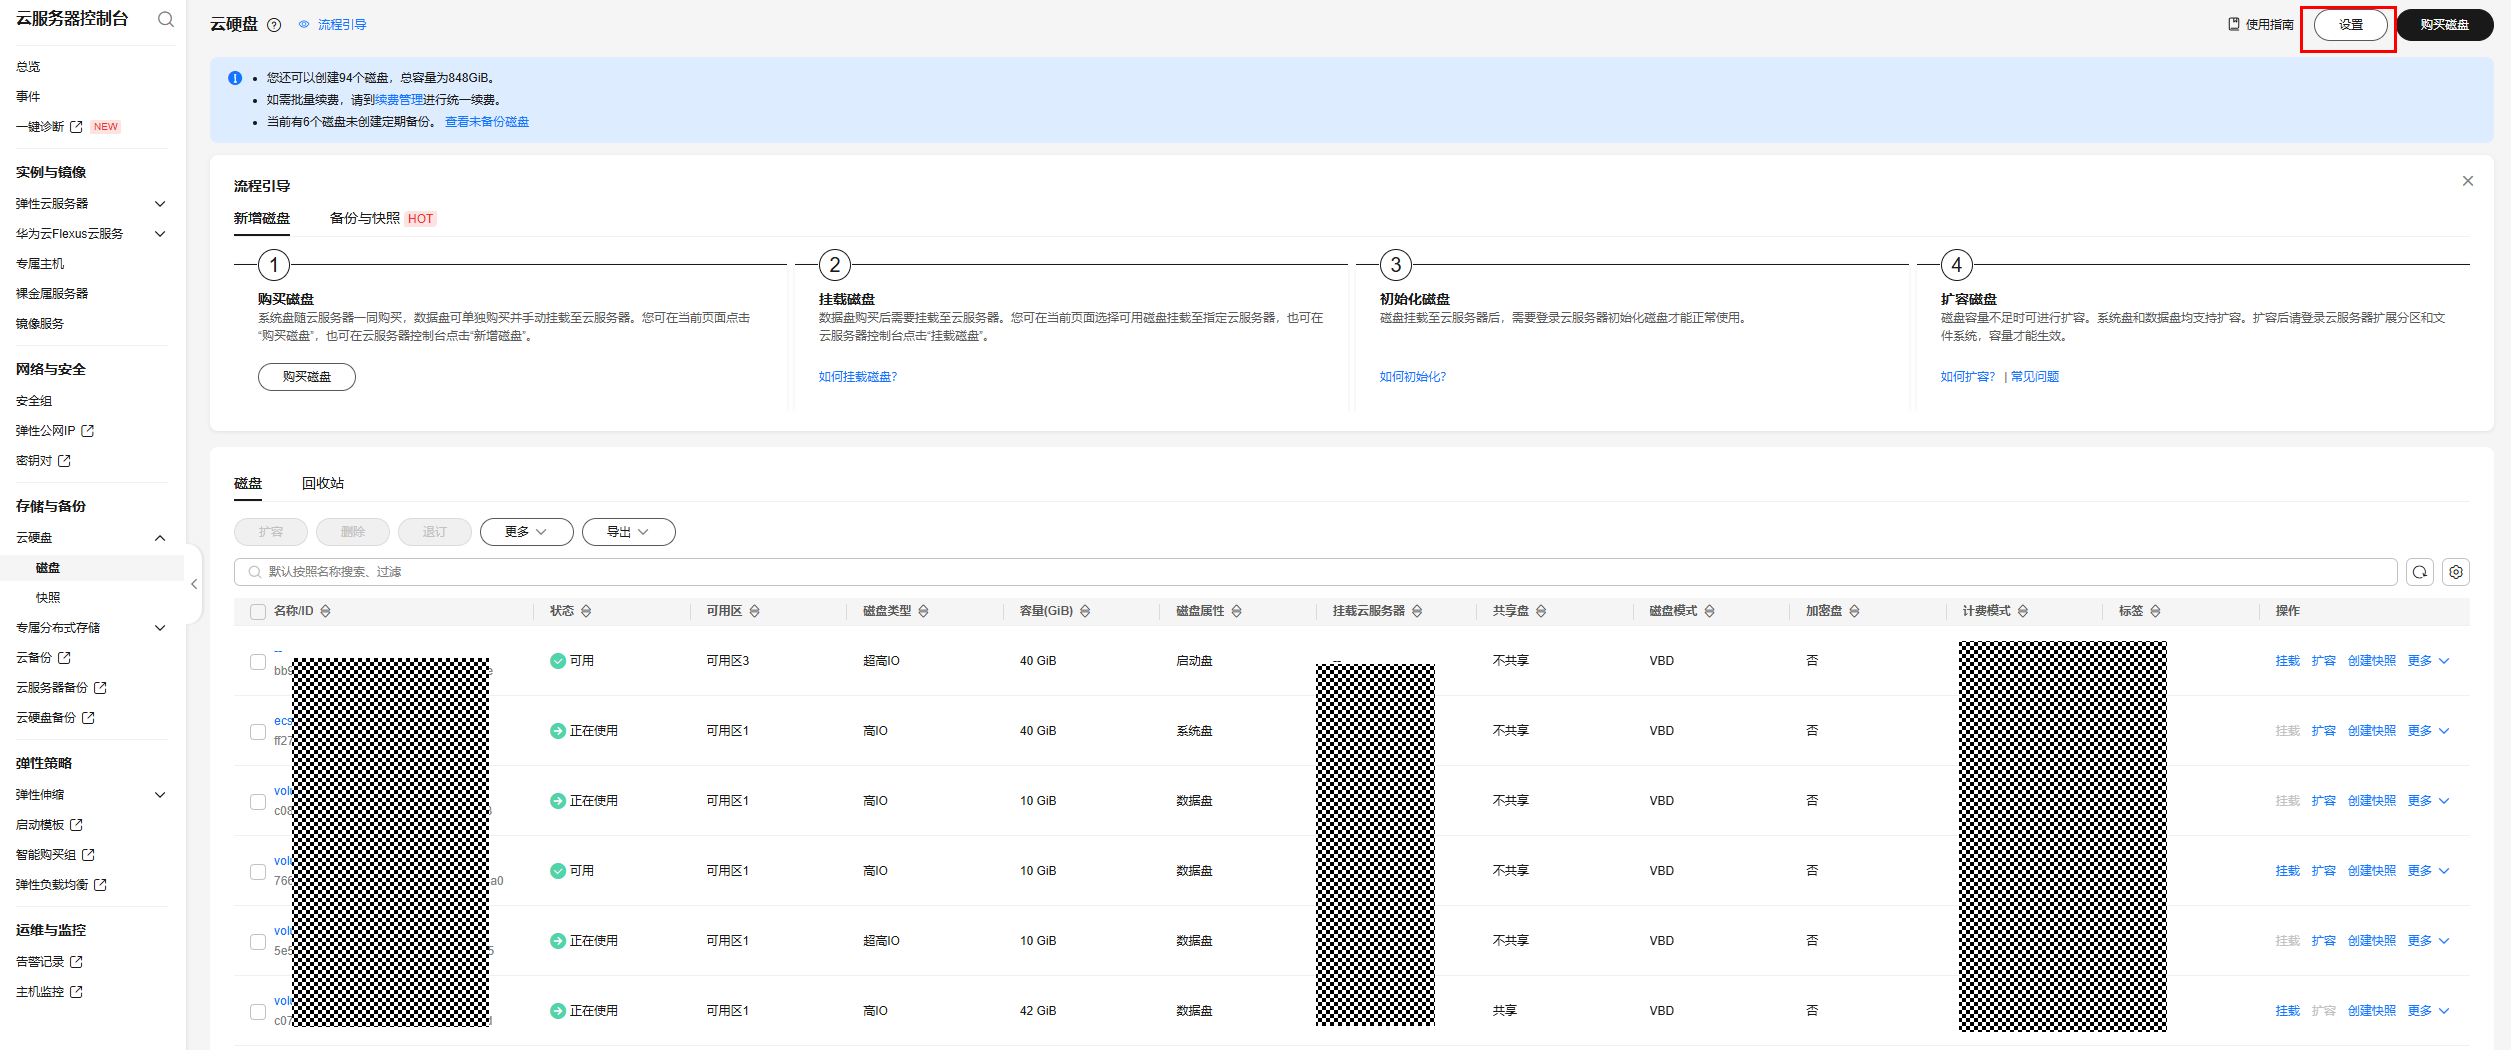Open the 查看未备份磁盘 link
Viewport: 2511px width, 1050px height.
(487, 122)
